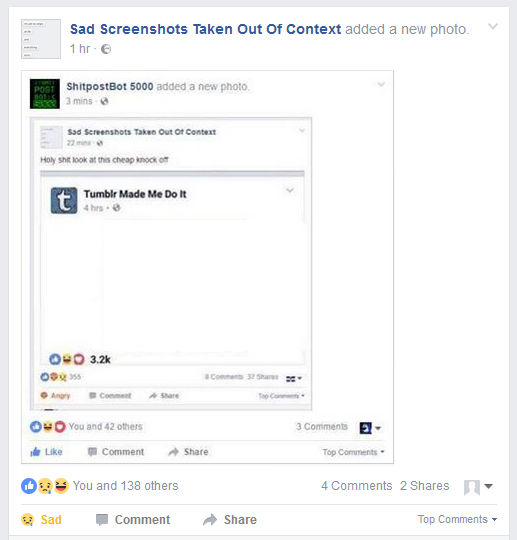Expand the outer post options chevron
The width and height of the screenshot is (517, 540).
pos(493,26)
